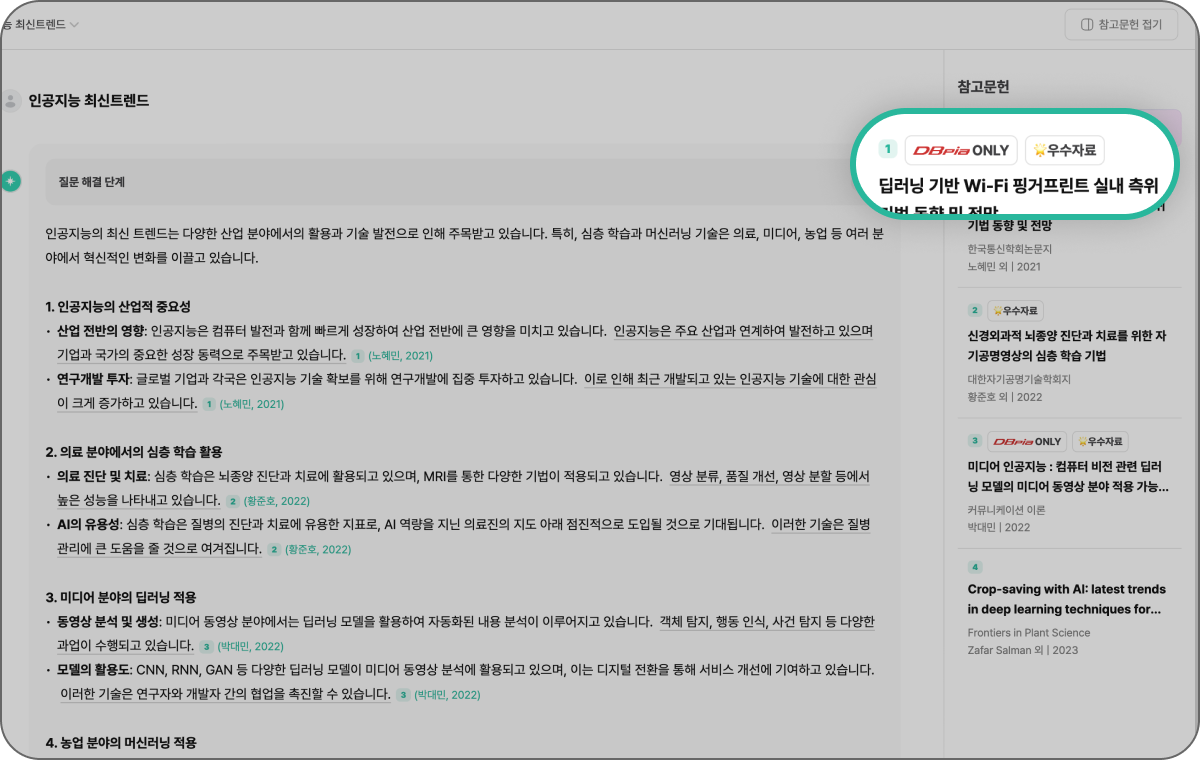Image resolution: width=1200 pixels, height=760 pixels.
Task: Open reference titled 미디어 인공지능 컴퓨터 비전
Action: point(1066,476)
